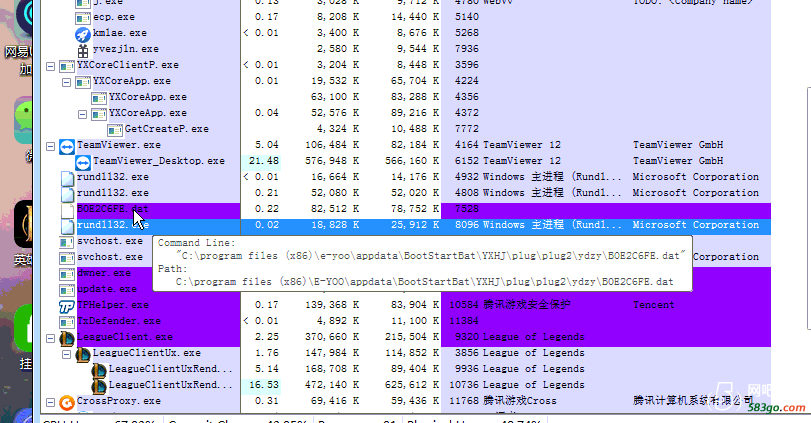The image size is (811, 423).
Task: Collapse the TeamViewer.exe process tree
Action: 50,146
